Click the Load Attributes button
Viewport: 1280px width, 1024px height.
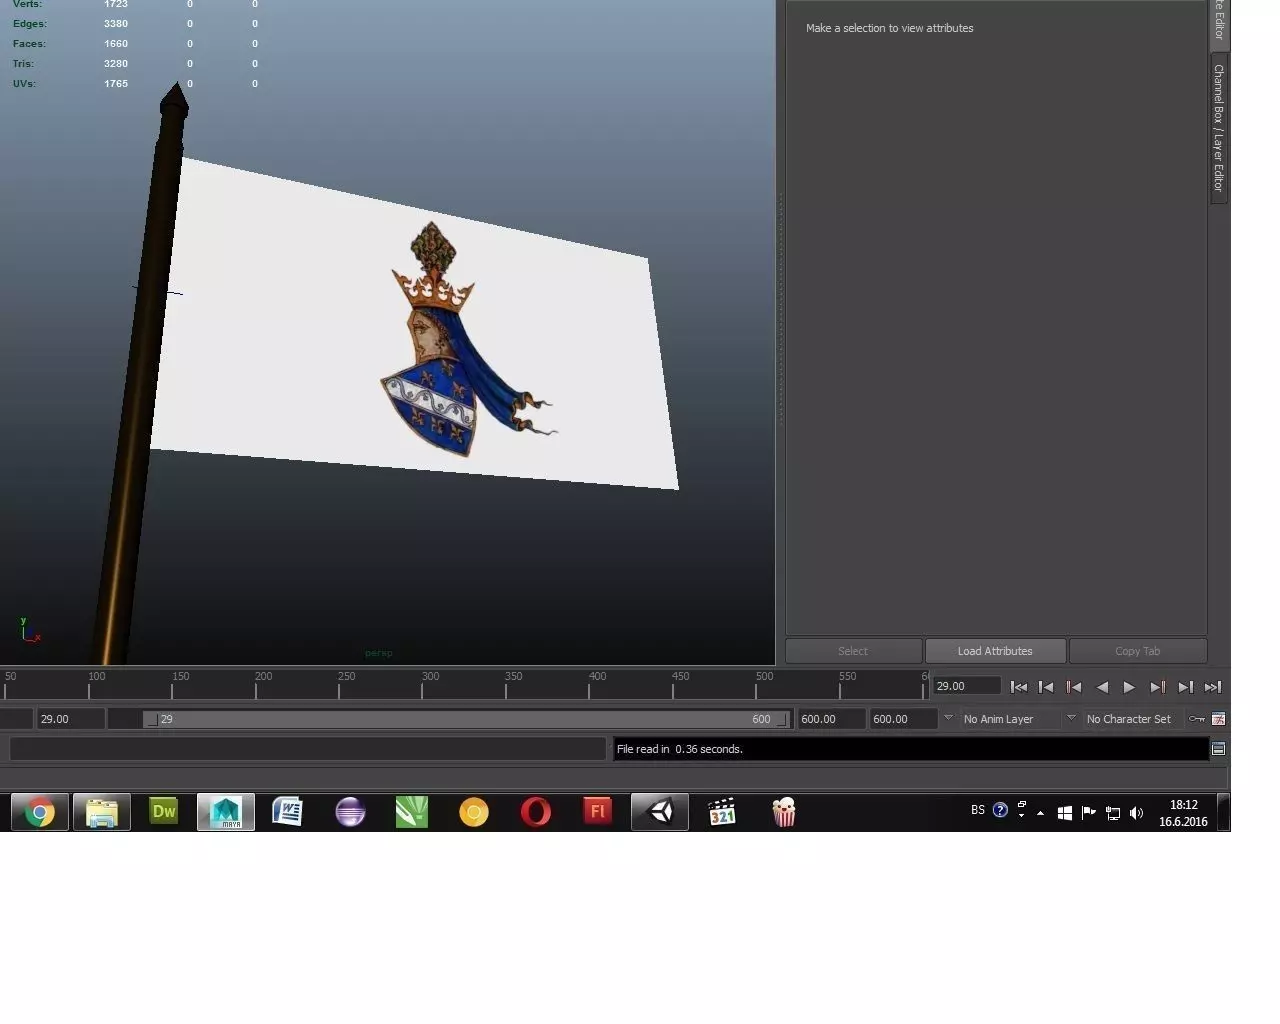click(995, 651)
